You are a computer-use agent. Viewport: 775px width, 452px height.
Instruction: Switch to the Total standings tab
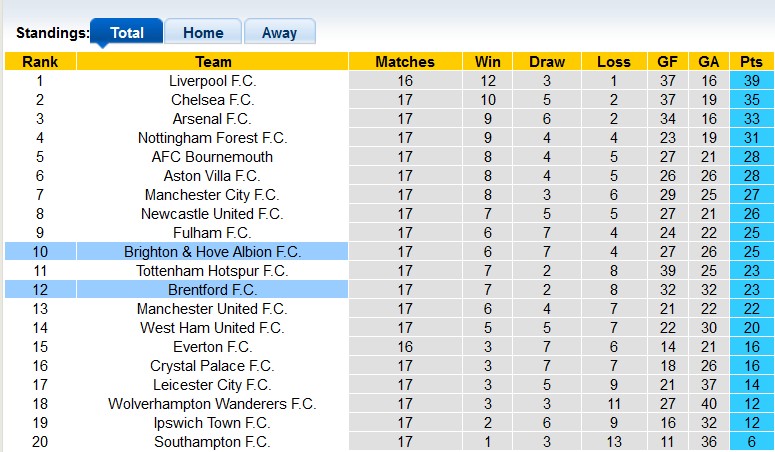pos(127,32)
